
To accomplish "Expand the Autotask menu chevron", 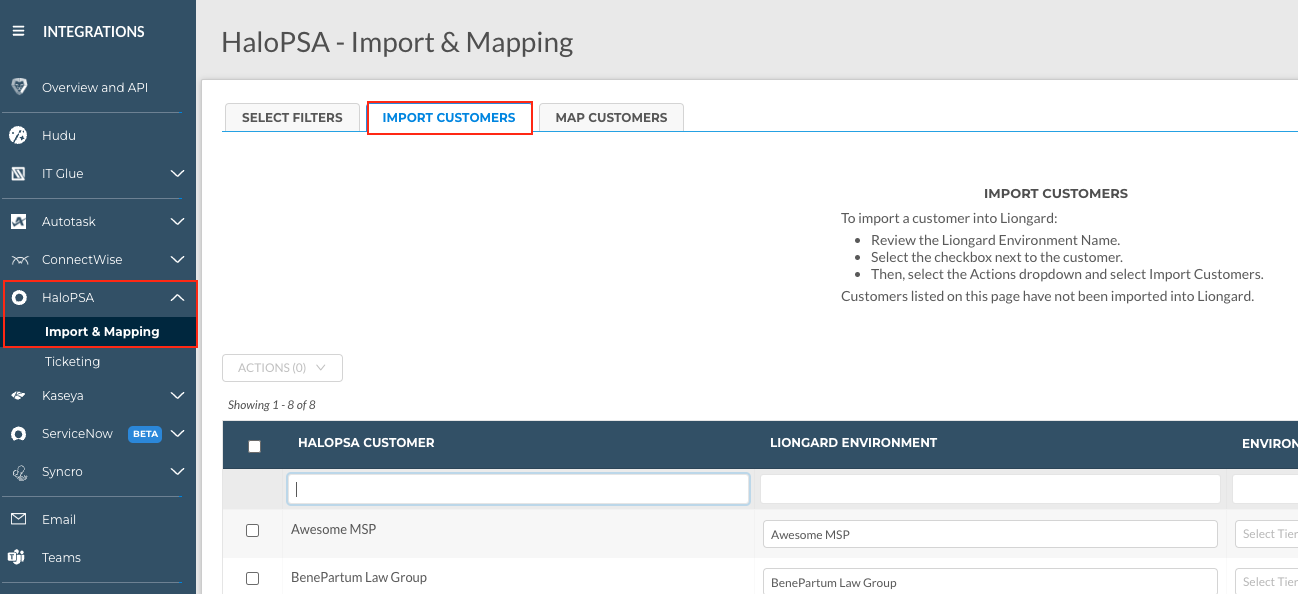I will 177,222.
